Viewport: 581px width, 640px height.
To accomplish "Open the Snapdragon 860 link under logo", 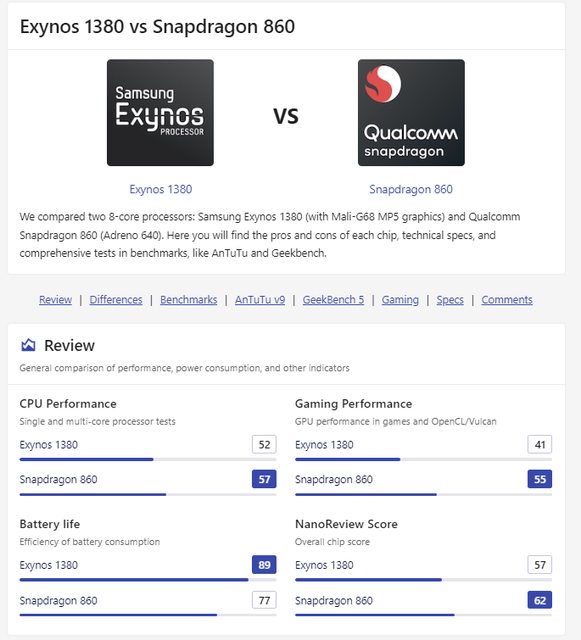I will coord(411,189).
